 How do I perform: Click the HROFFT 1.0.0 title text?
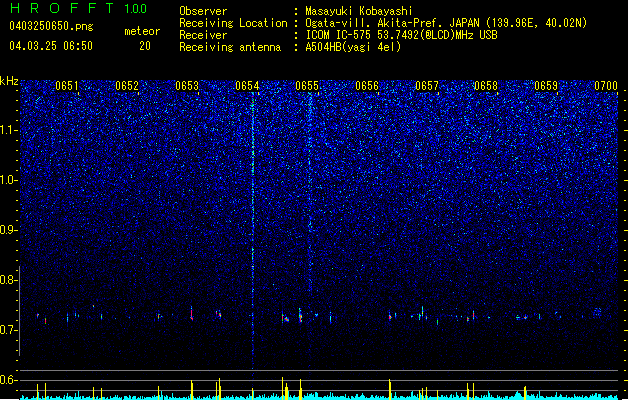click(79, 8)
